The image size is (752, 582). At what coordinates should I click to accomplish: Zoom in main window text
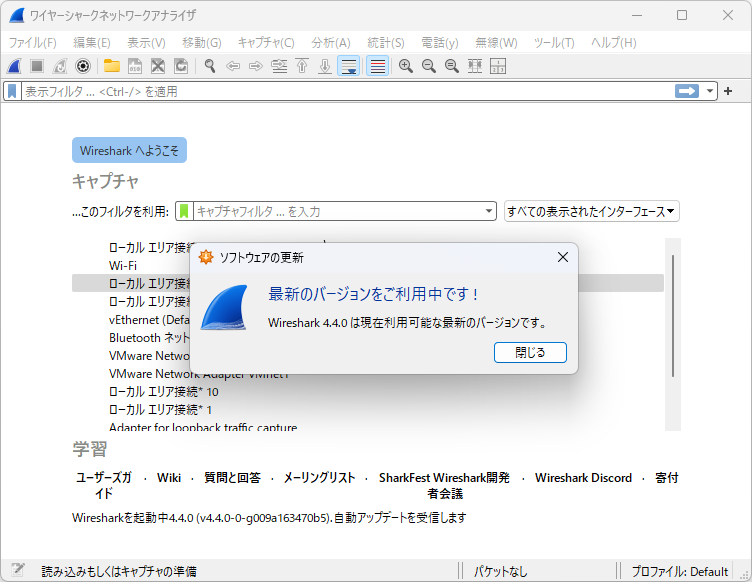(x=406, y=66)
